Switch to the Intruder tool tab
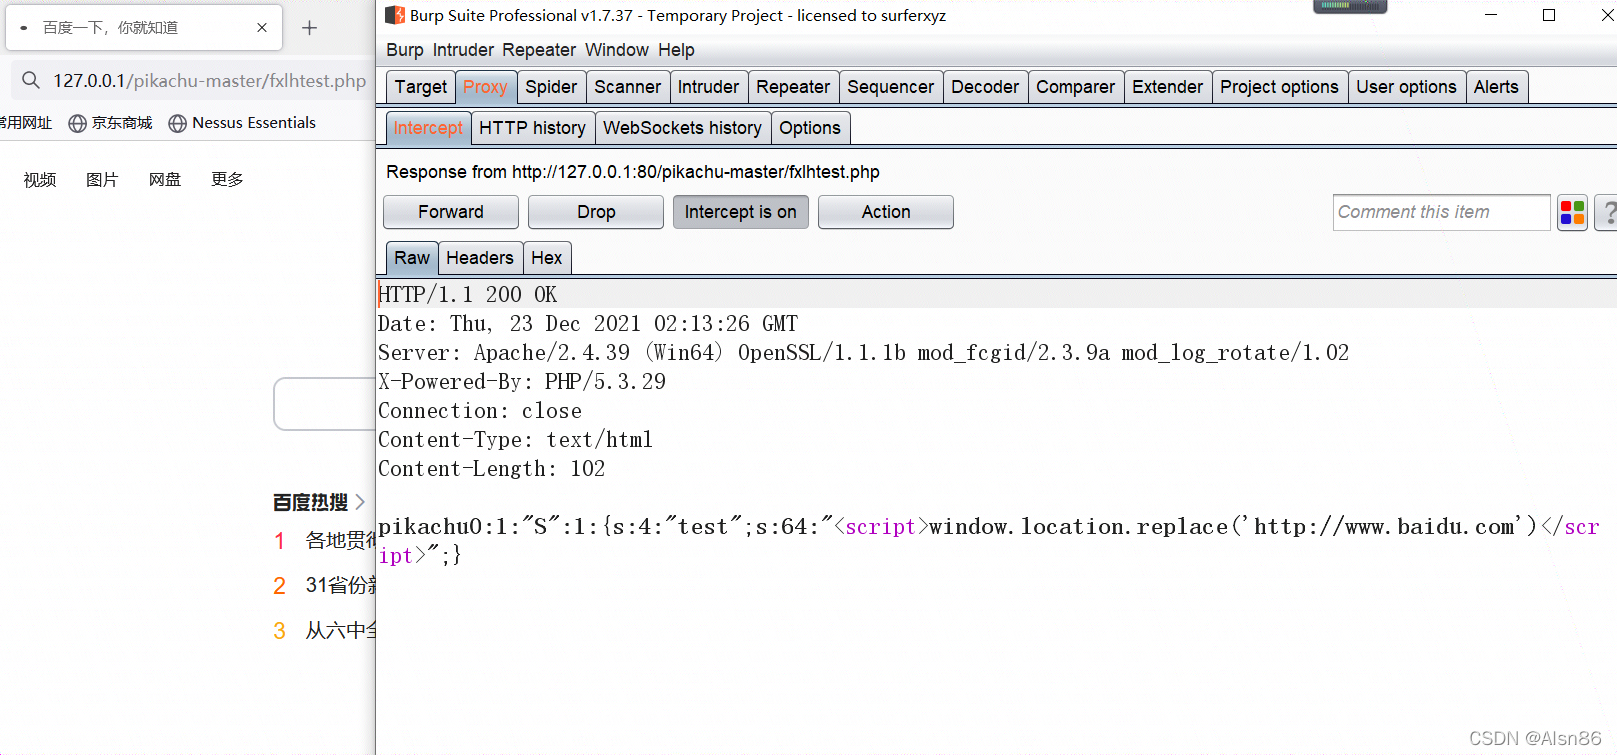 click(708, 87)
